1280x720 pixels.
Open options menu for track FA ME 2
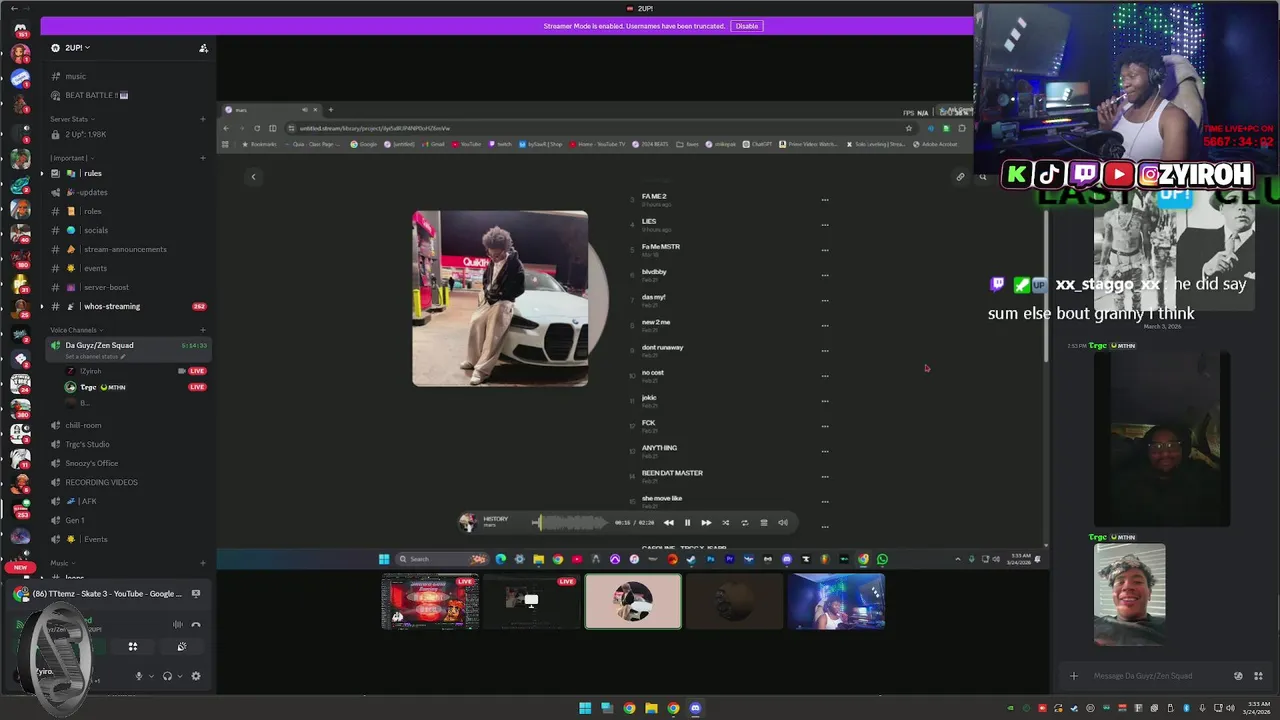tap(825, 200)
